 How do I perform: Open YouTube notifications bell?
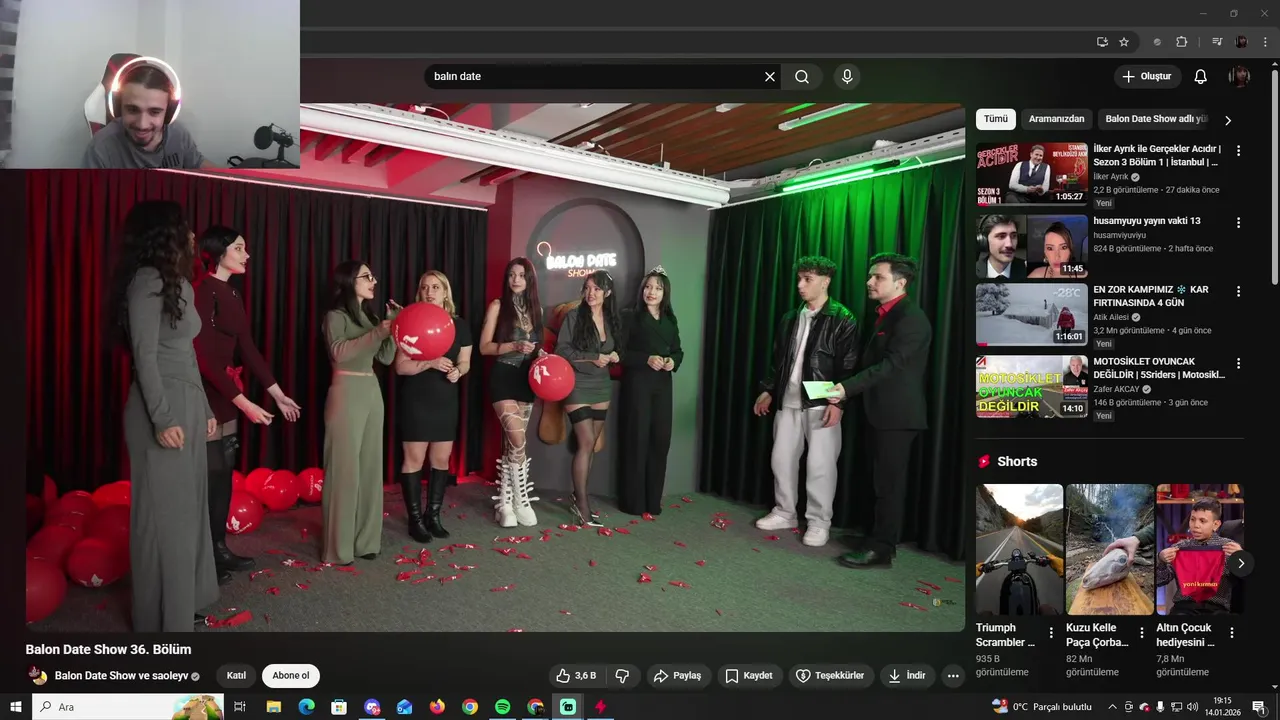tap(1201, 77)
